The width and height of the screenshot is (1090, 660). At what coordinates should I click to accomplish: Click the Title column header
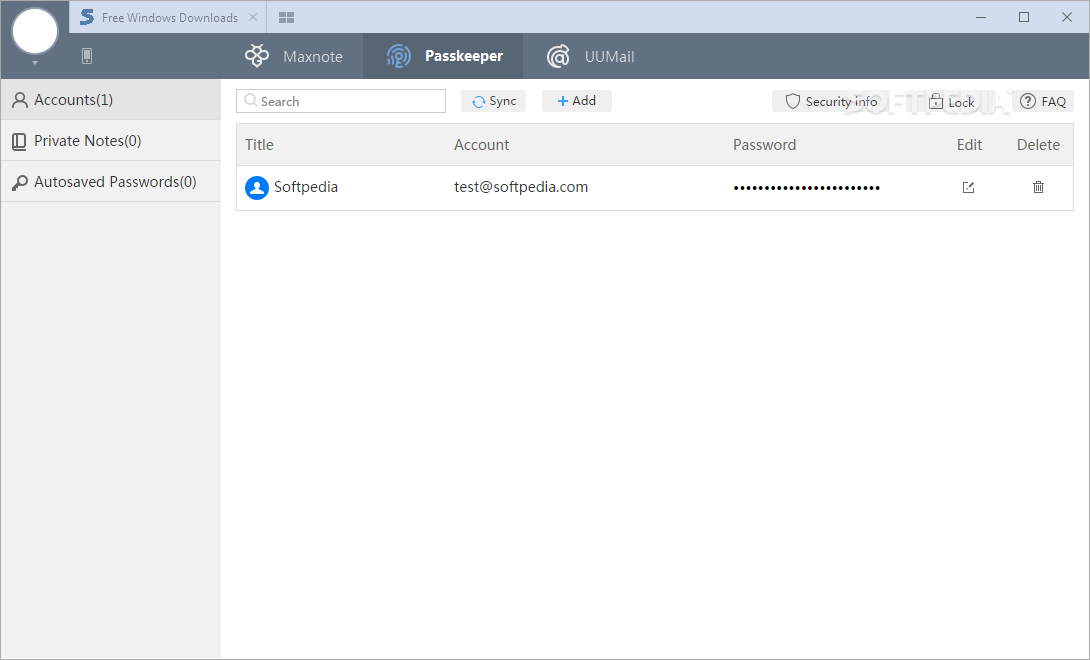pyautogui.click(x=259, y=145)
